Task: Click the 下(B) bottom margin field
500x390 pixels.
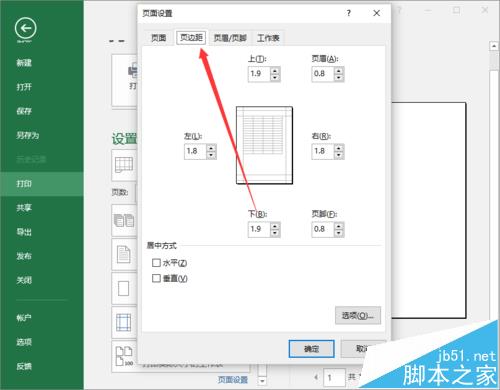Action: [x=259, y=229]
